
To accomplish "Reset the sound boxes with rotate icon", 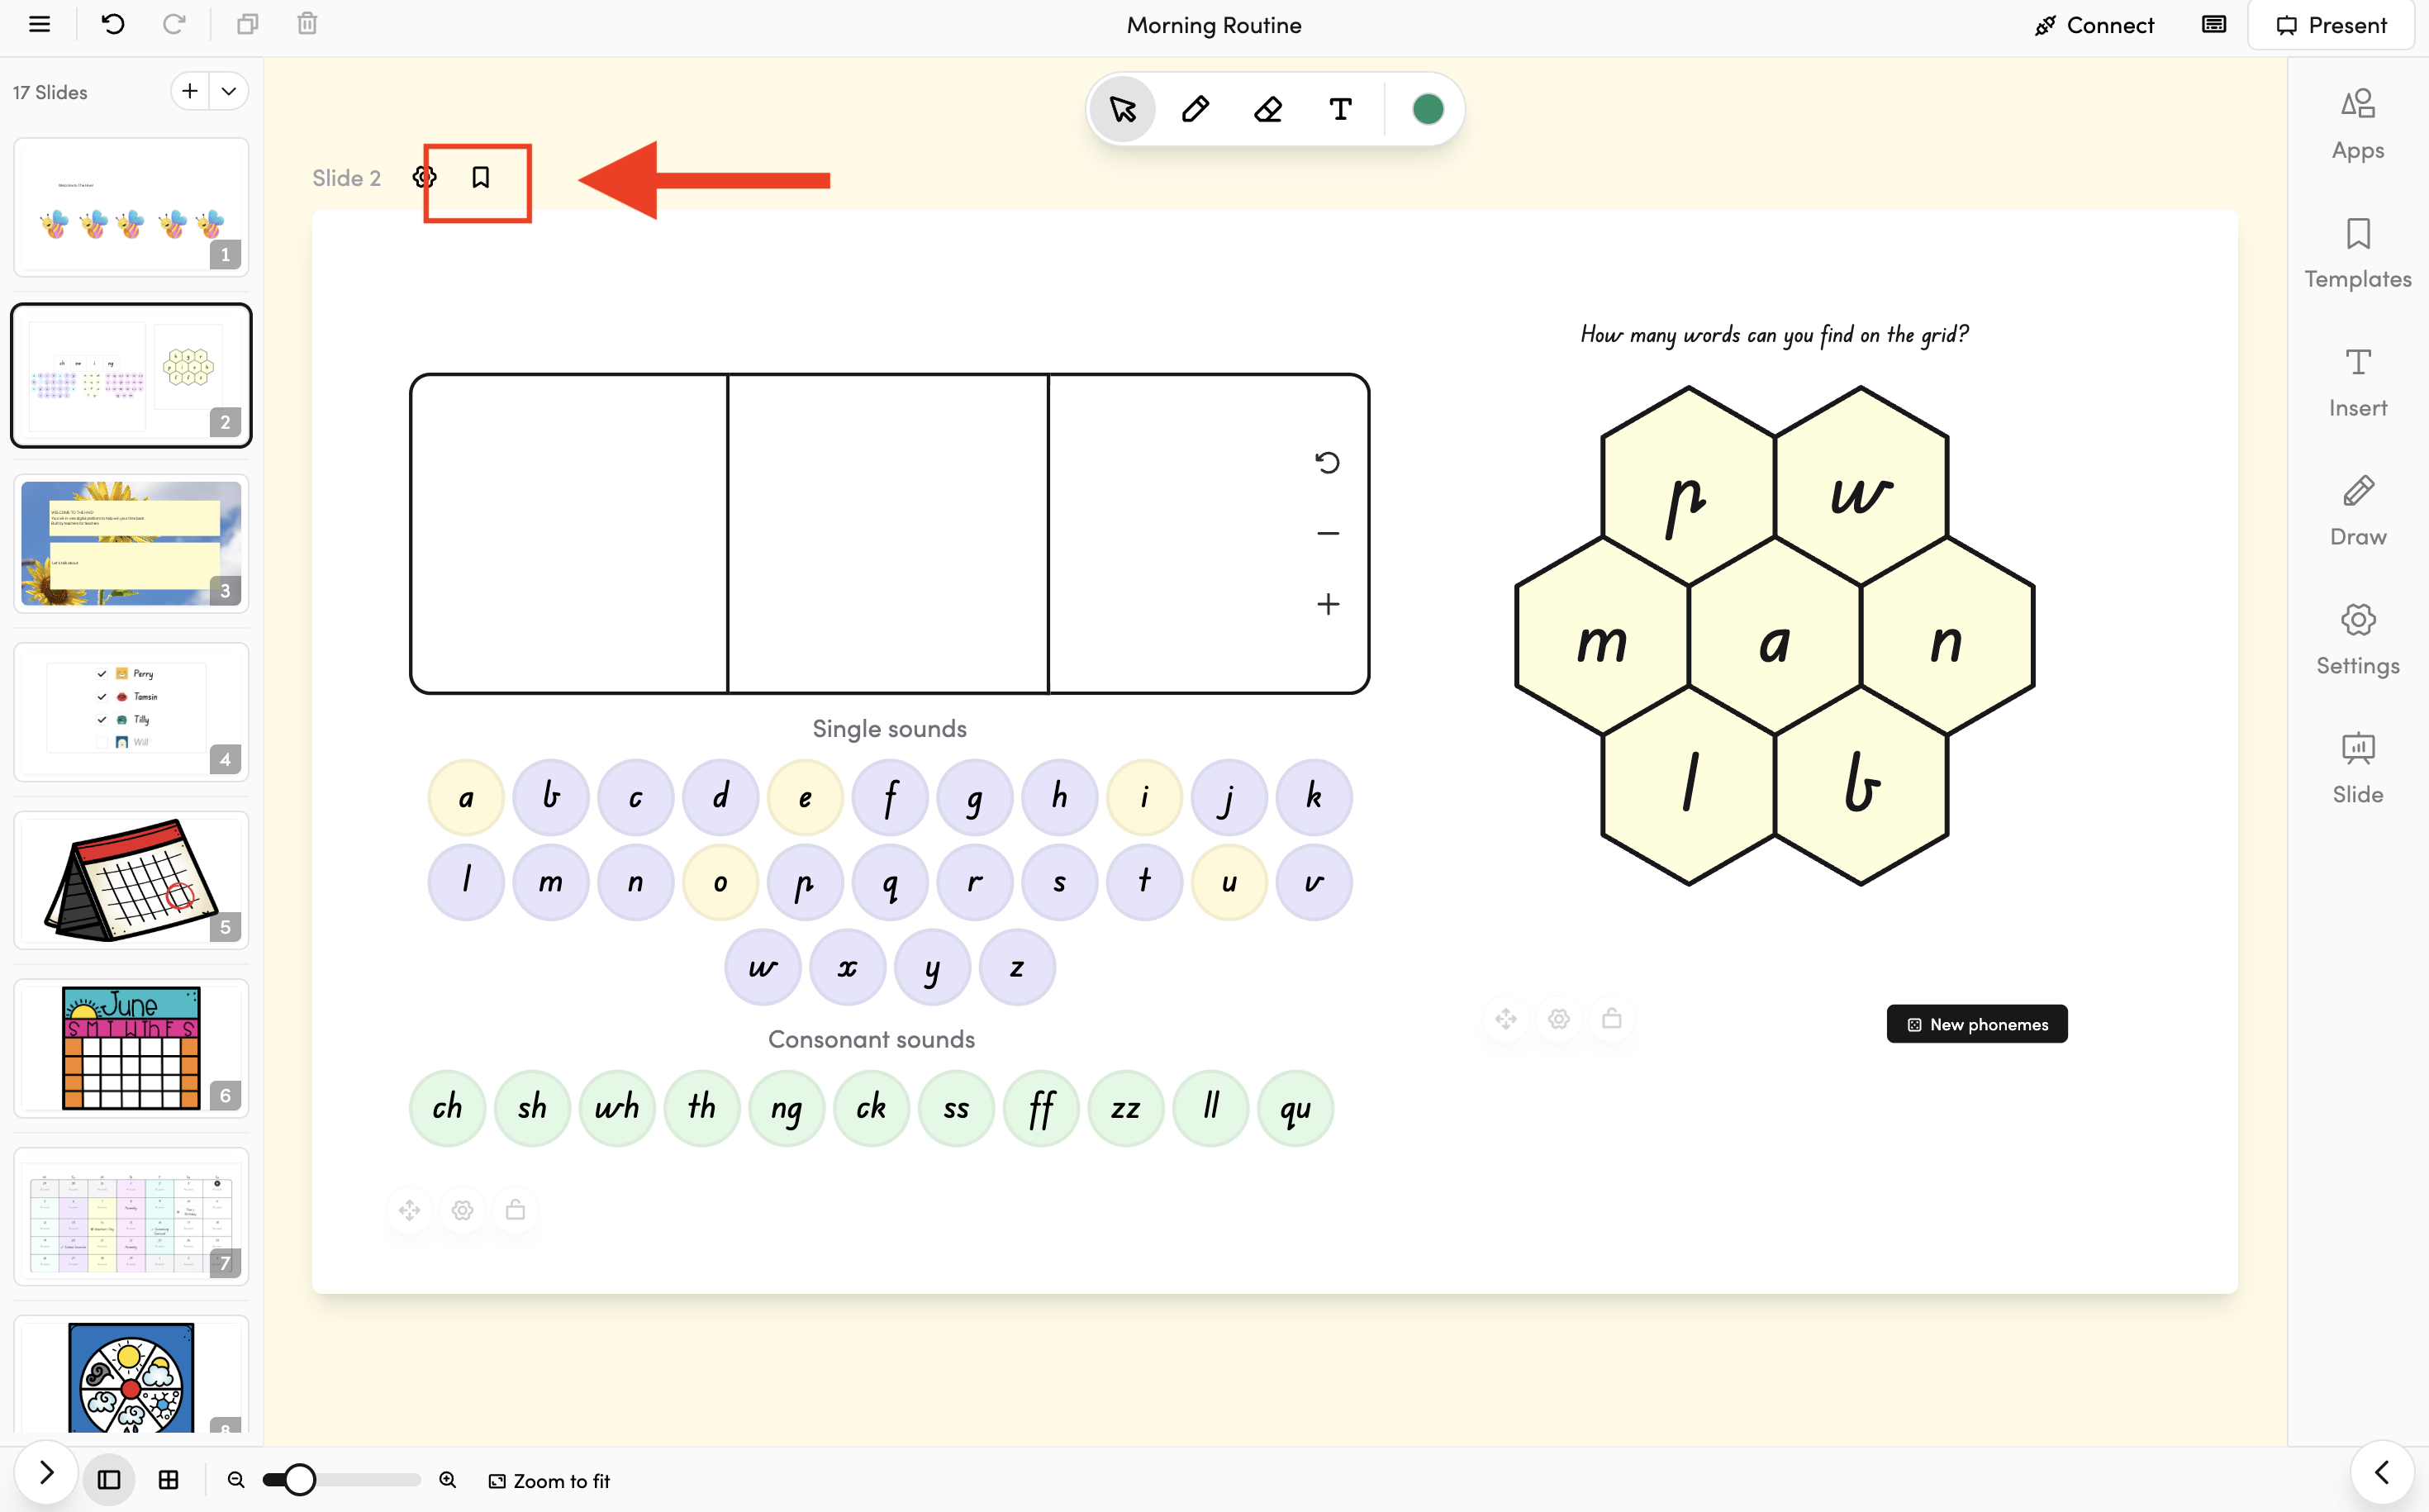I will click(x=1327, y=463).
